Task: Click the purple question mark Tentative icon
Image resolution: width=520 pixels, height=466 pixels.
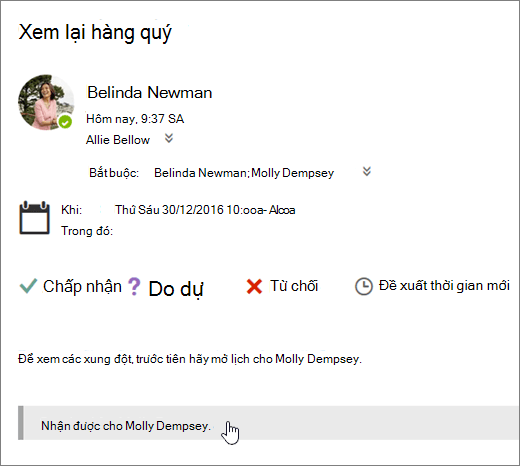Action: tap(134, 287)
